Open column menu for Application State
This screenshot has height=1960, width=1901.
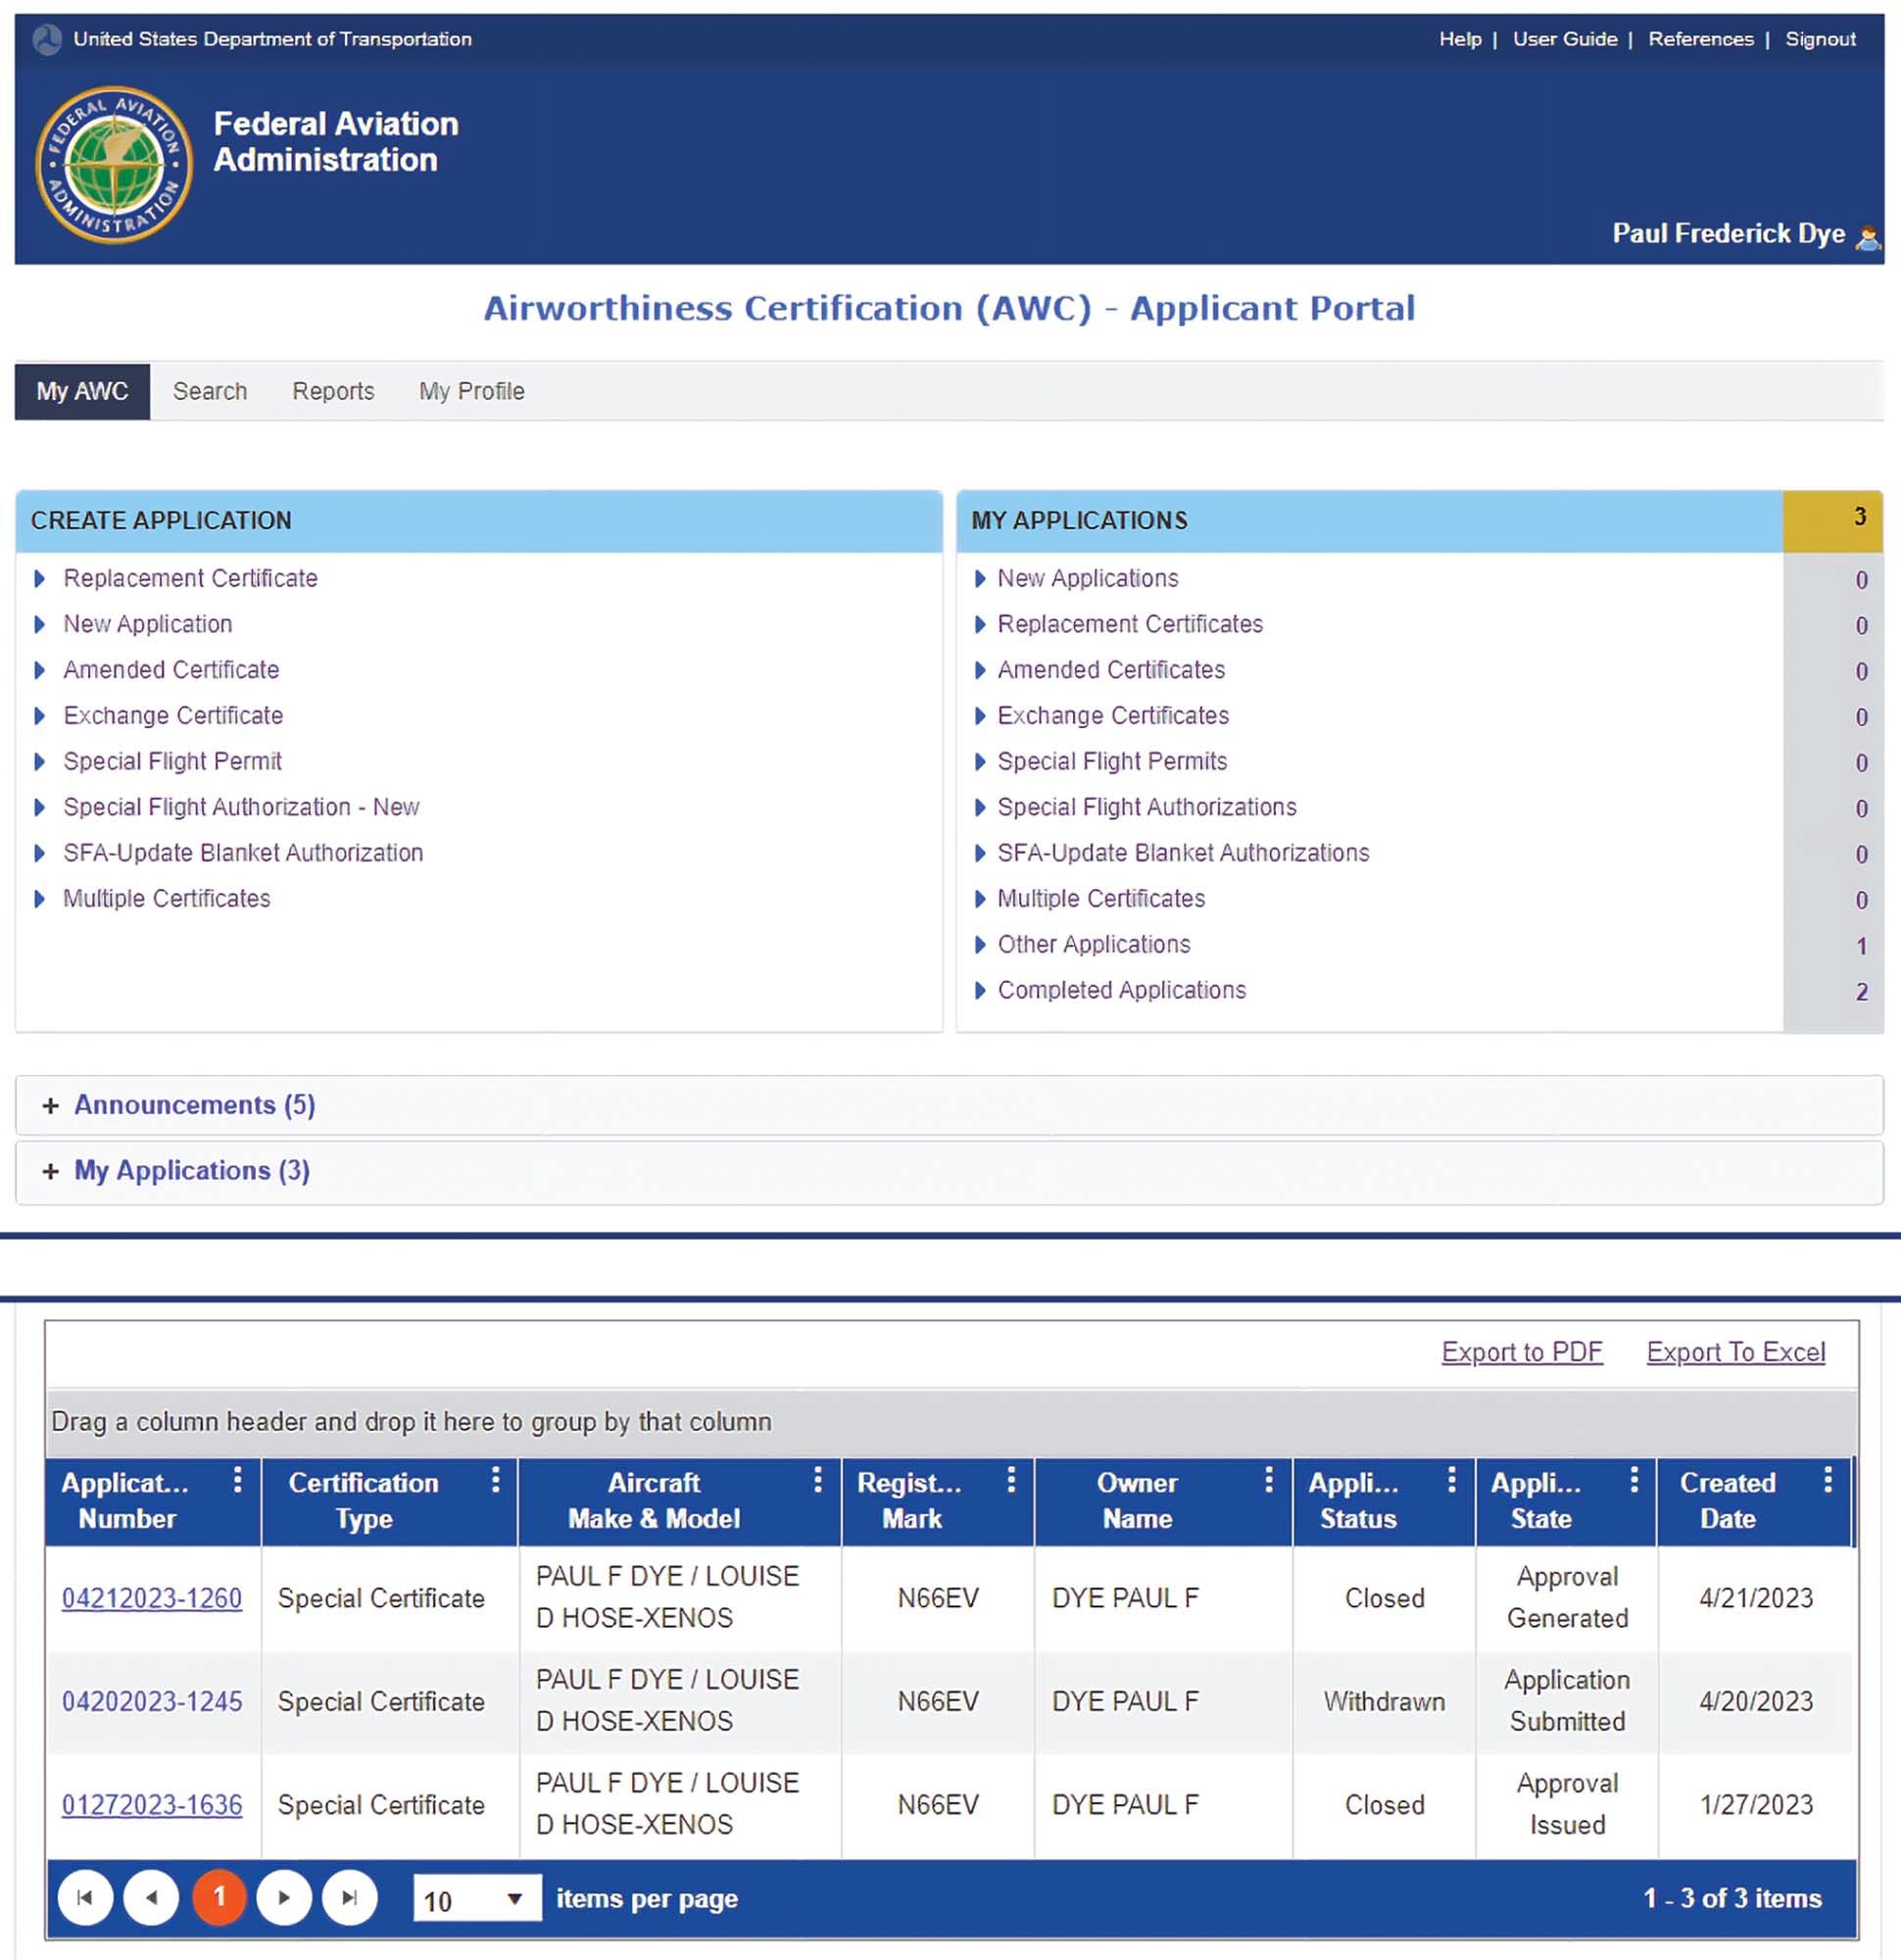click(1634, 1480)
